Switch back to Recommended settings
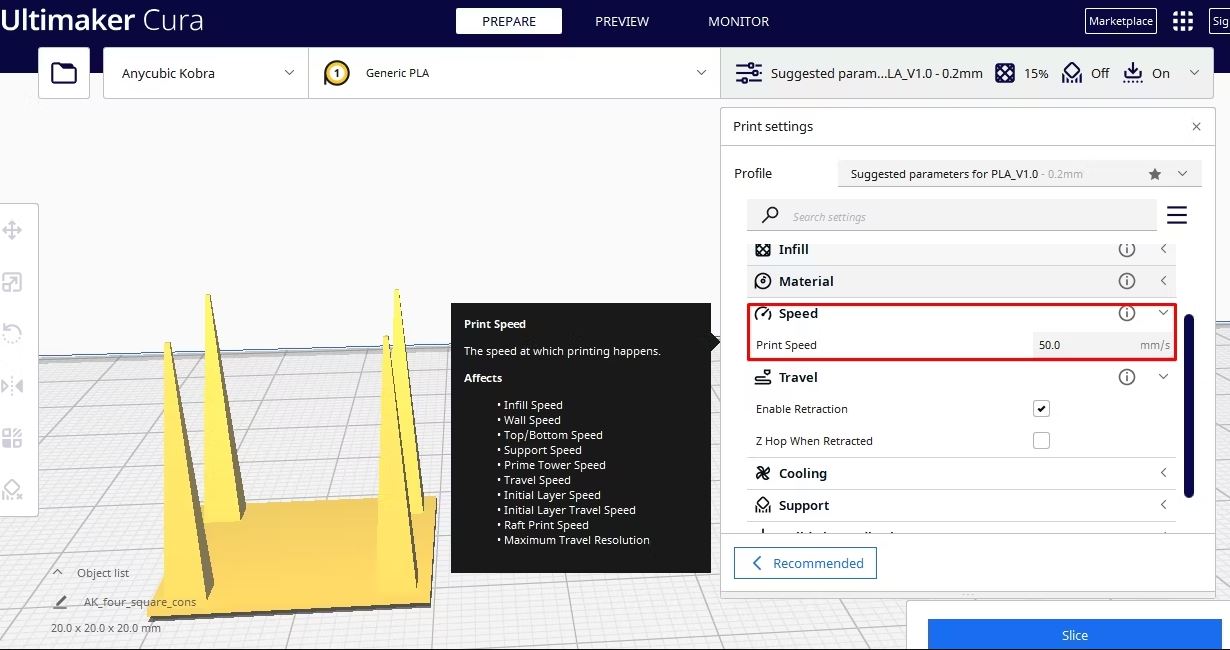1230x650 pixels. (x=805, y=563)
